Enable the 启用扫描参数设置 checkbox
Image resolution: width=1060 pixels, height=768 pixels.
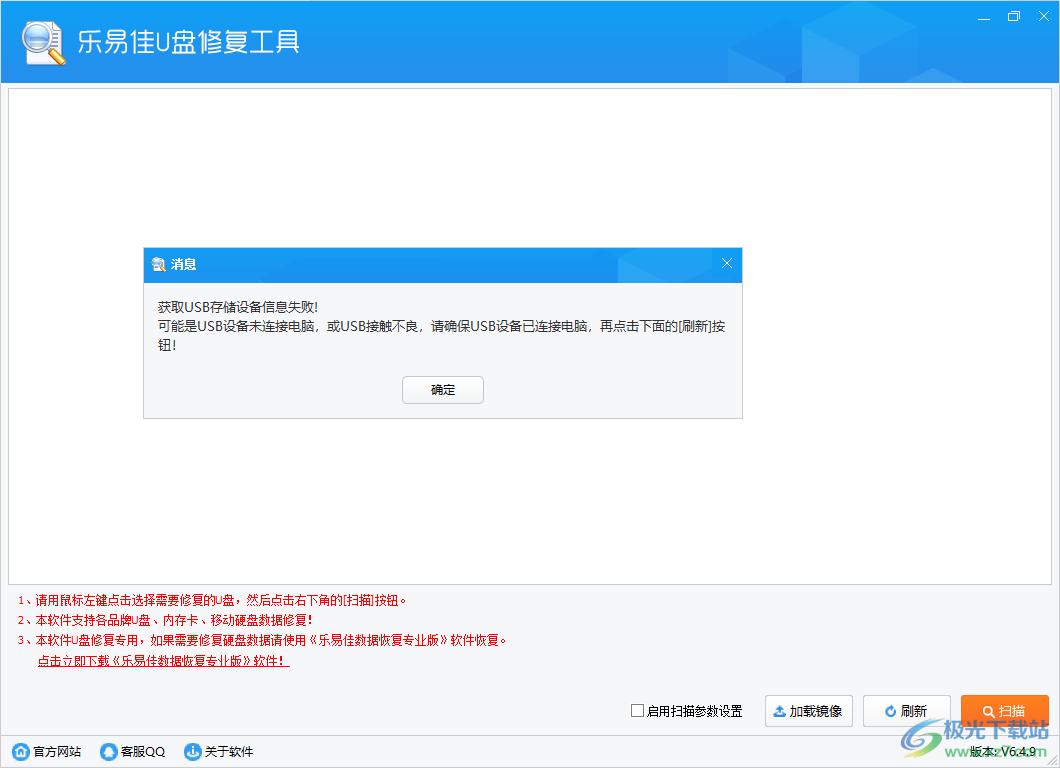click(636, 711)
